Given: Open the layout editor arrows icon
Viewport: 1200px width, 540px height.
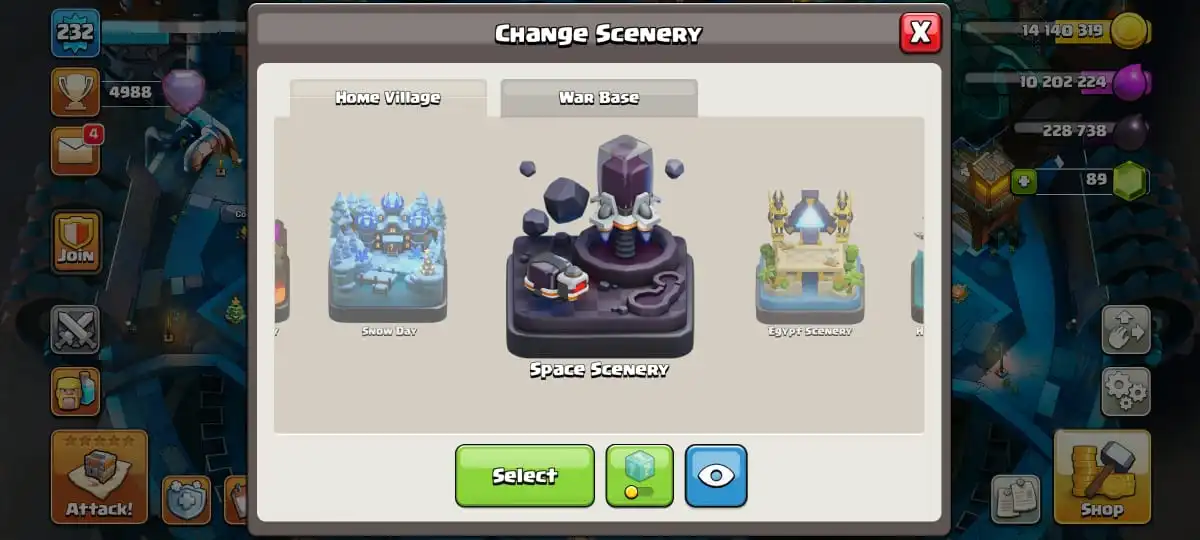Looking at the screenshot, I should (x=1125, y=330).
